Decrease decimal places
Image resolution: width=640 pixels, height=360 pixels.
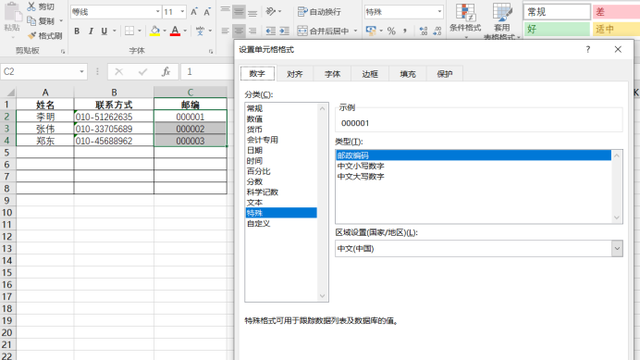(437, 31)
